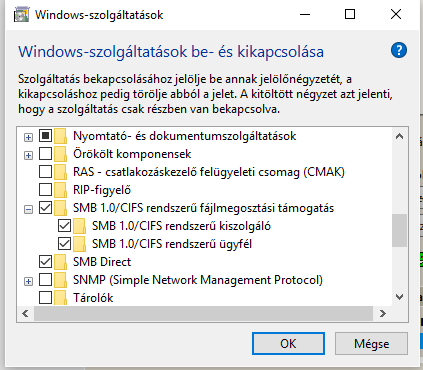The image size is (423, 370).
Task: Click the blue help question mark icon
Action: click(399, 50)
